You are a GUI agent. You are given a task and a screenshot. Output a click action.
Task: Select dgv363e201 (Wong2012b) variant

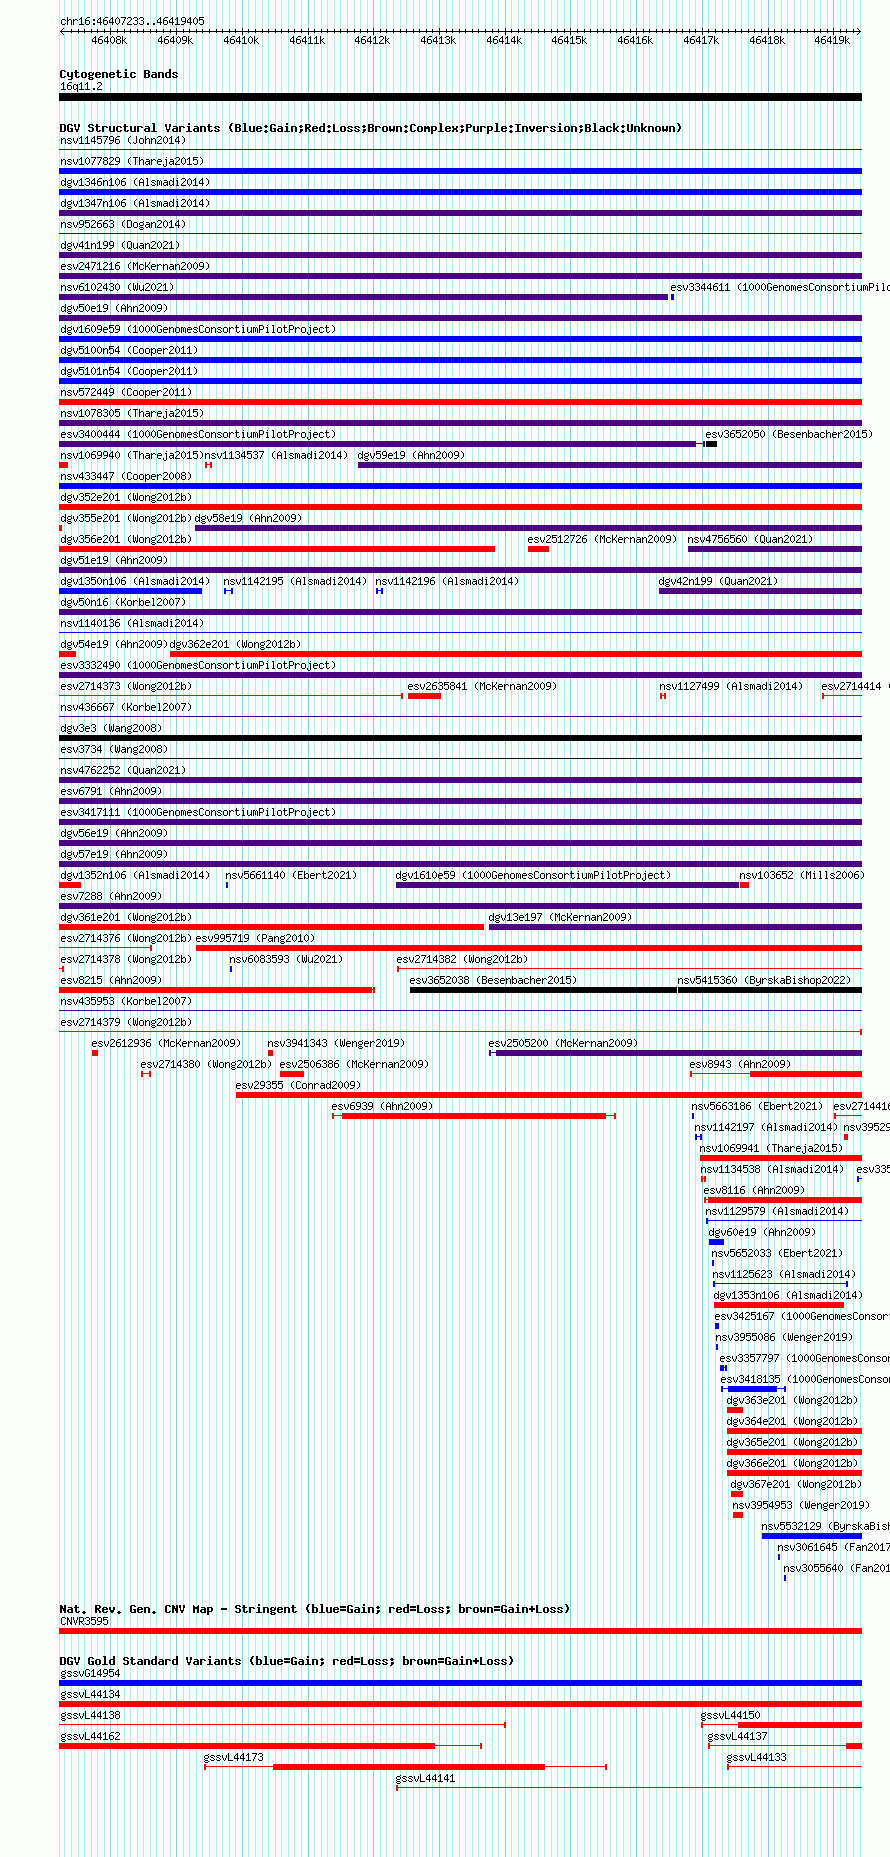792,1400
